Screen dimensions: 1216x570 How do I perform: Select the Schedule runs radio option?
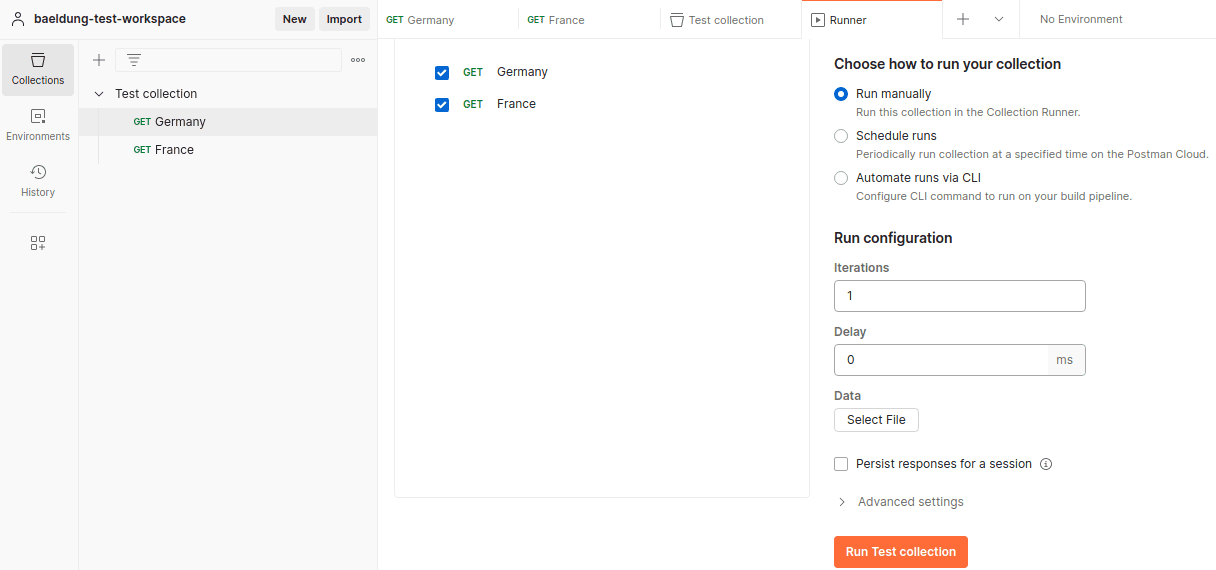tap(841, 136)
